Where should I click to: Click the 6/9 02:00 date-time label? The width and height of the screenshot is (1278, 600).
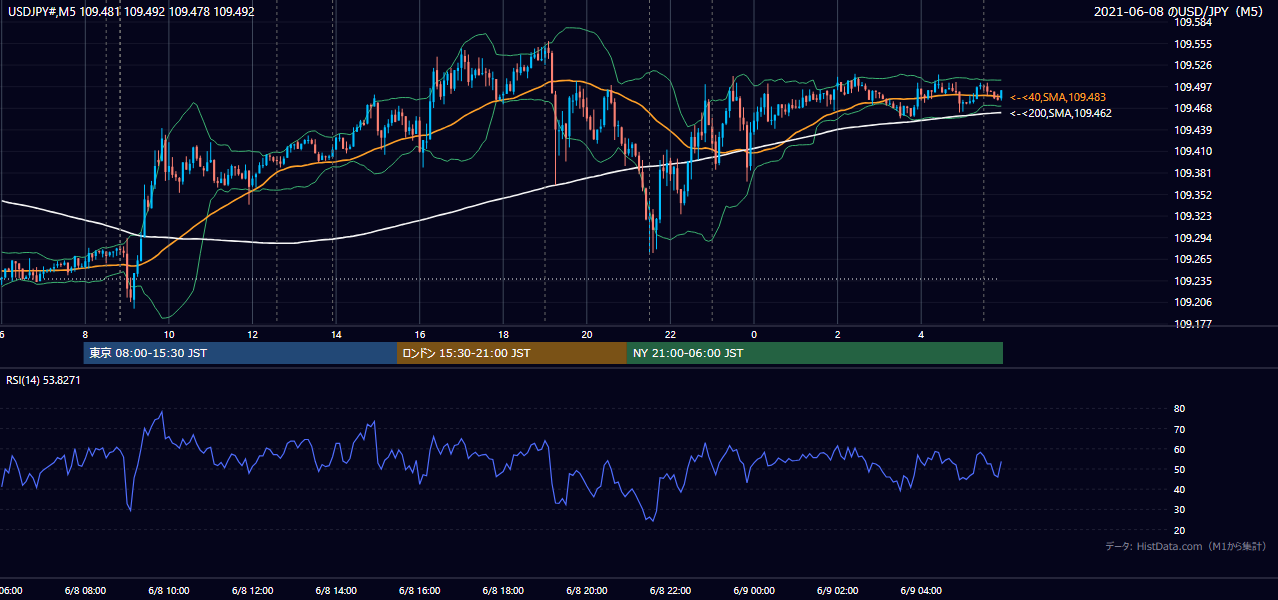click(838, 591)
